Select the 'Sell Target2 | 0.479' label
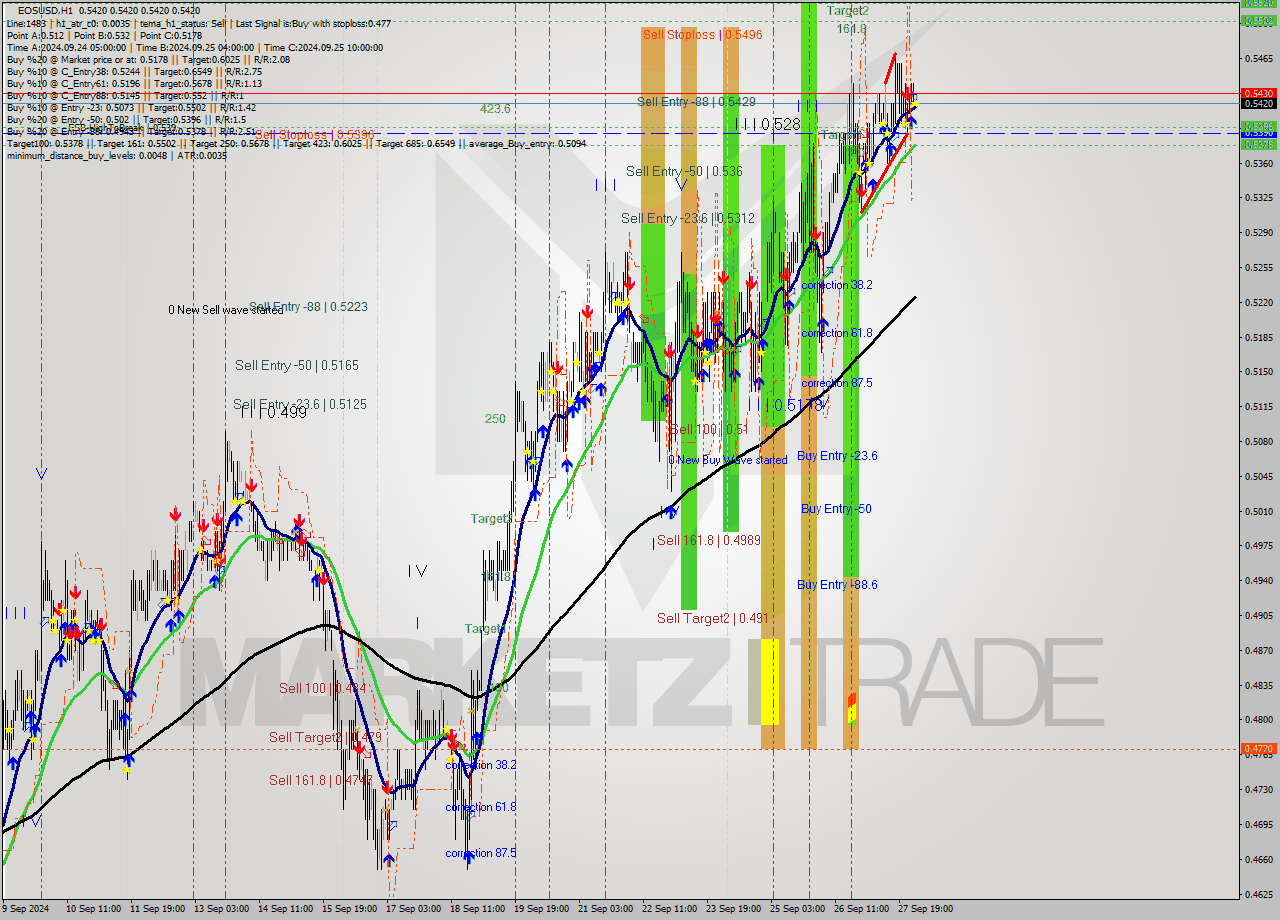This screenshot has width=1280, height=920. point(325,737)
